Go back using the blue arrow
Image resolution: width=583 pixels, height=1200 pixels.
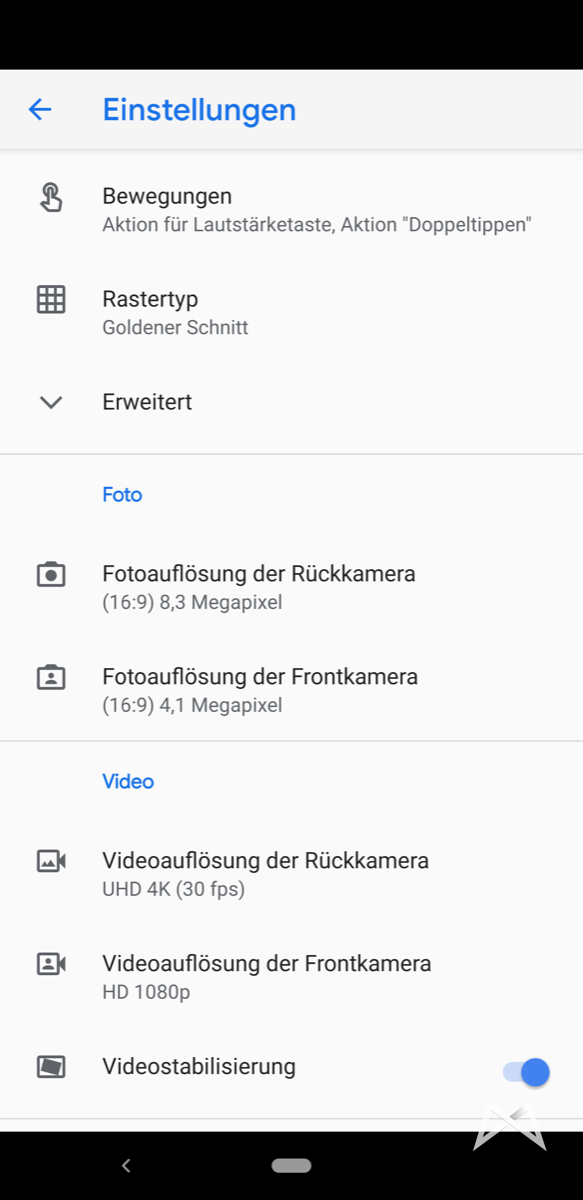click(x=40, y=109)
